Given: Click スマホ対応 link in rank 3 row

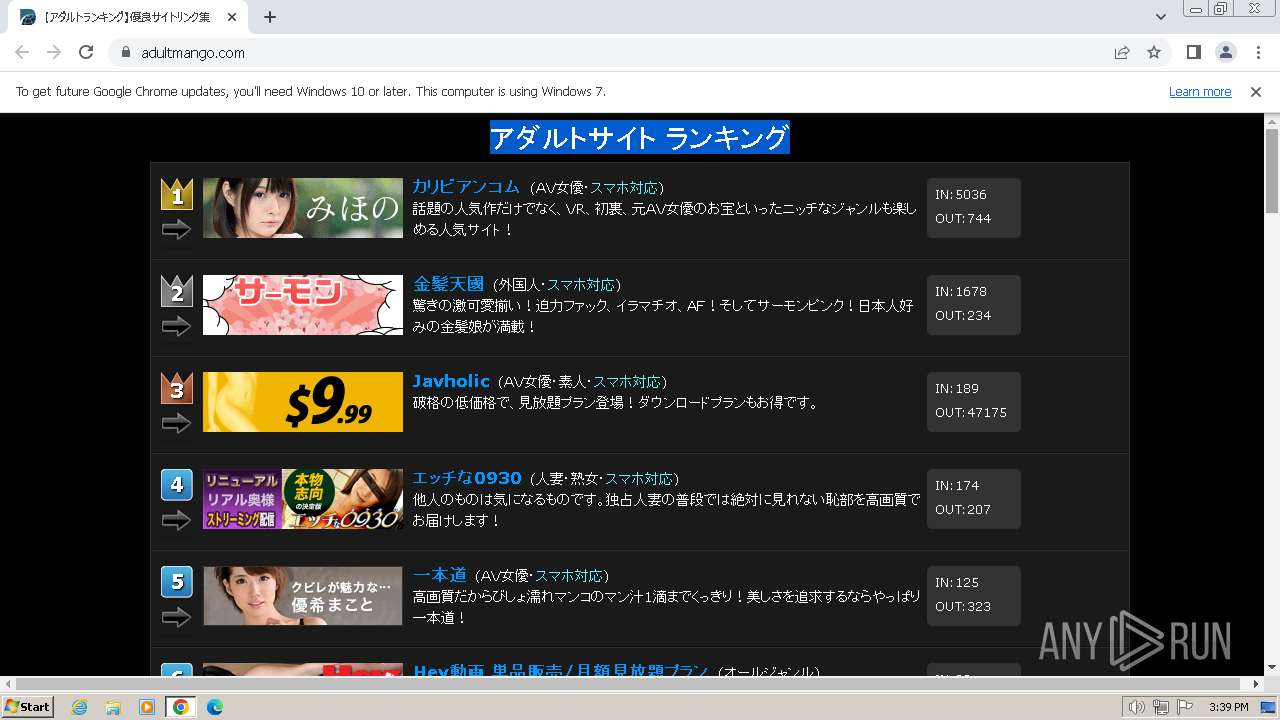Looking at the screenshot, I should (x=627, y=382).
